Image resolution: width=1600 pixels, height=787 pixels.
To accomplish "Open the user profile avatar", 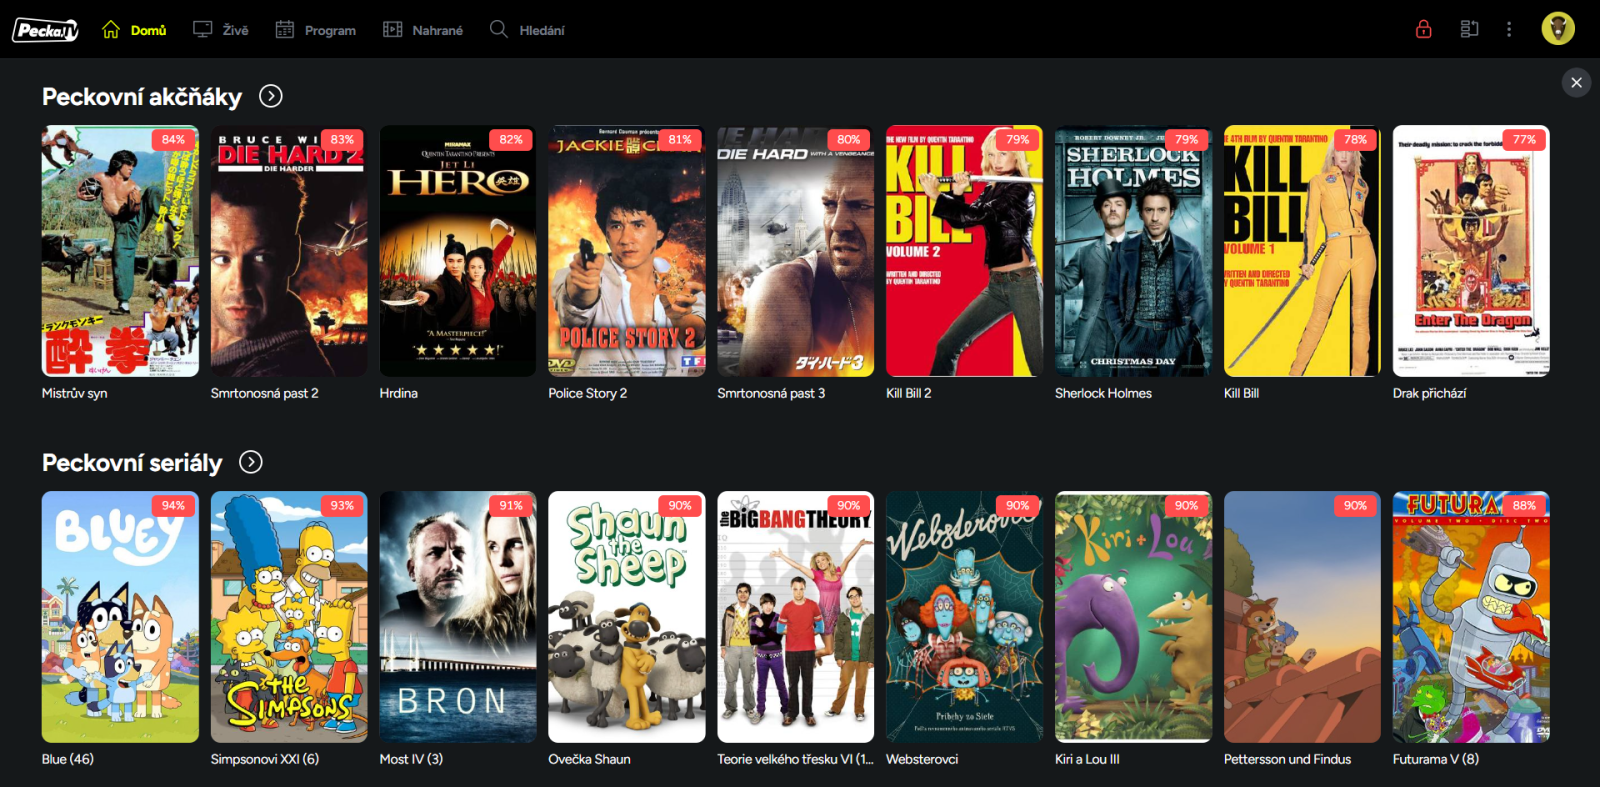I will 1558,29.
